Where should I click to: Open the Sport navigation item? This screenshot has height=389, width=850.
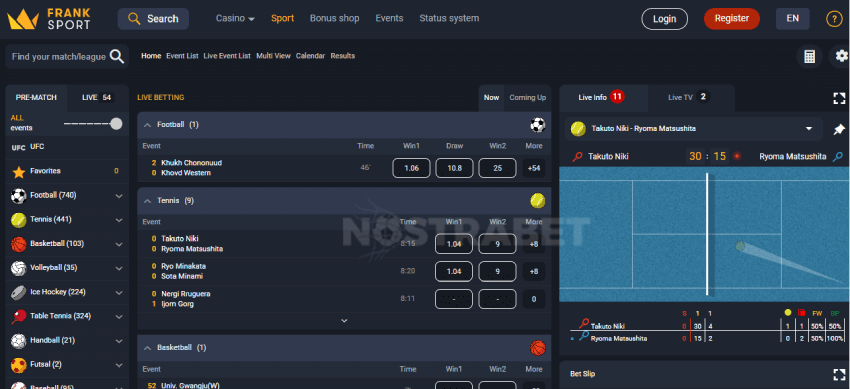282,18
